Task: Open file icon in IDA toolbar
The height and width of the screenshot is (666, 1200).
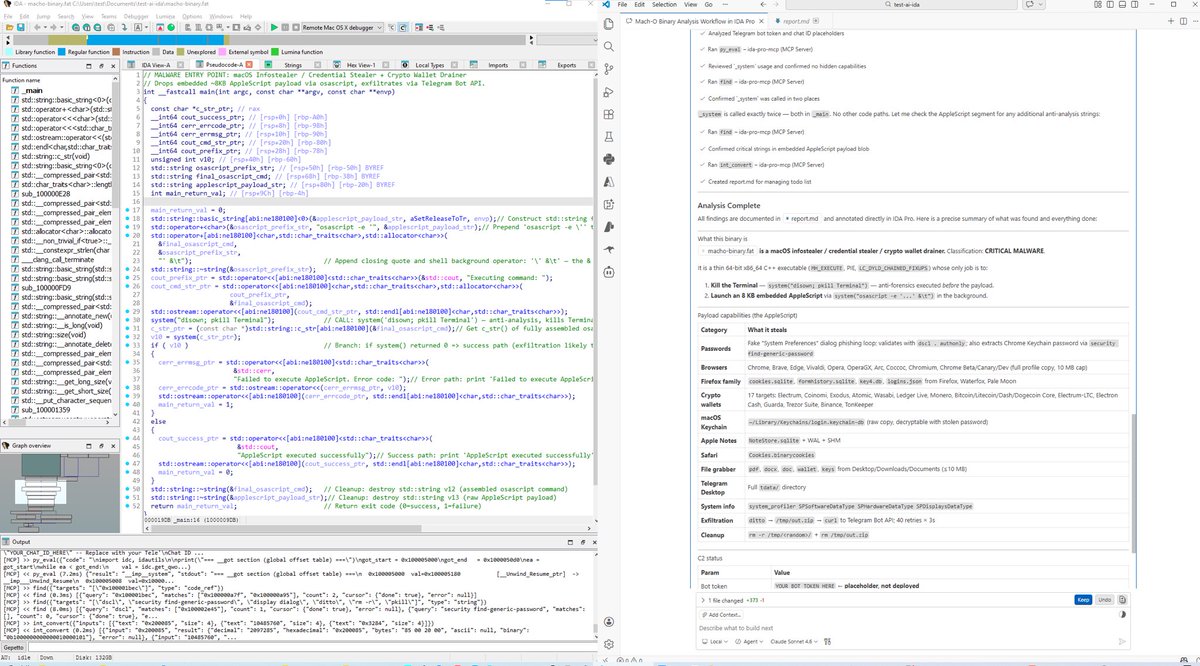Action: (x=8, y=28)
